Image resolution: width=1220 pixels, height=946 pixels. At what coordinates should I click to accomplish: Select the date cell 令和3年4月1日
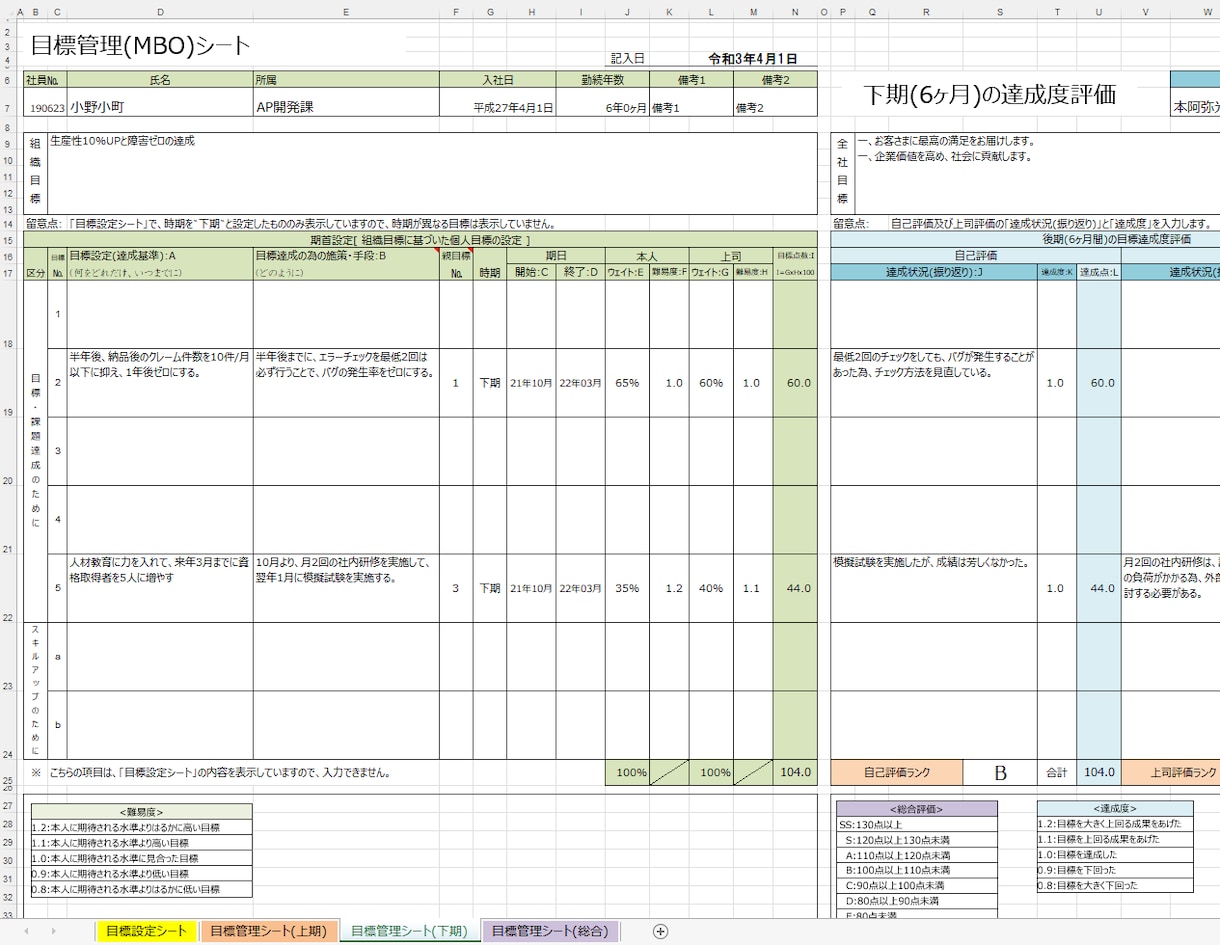click(753, 59)
